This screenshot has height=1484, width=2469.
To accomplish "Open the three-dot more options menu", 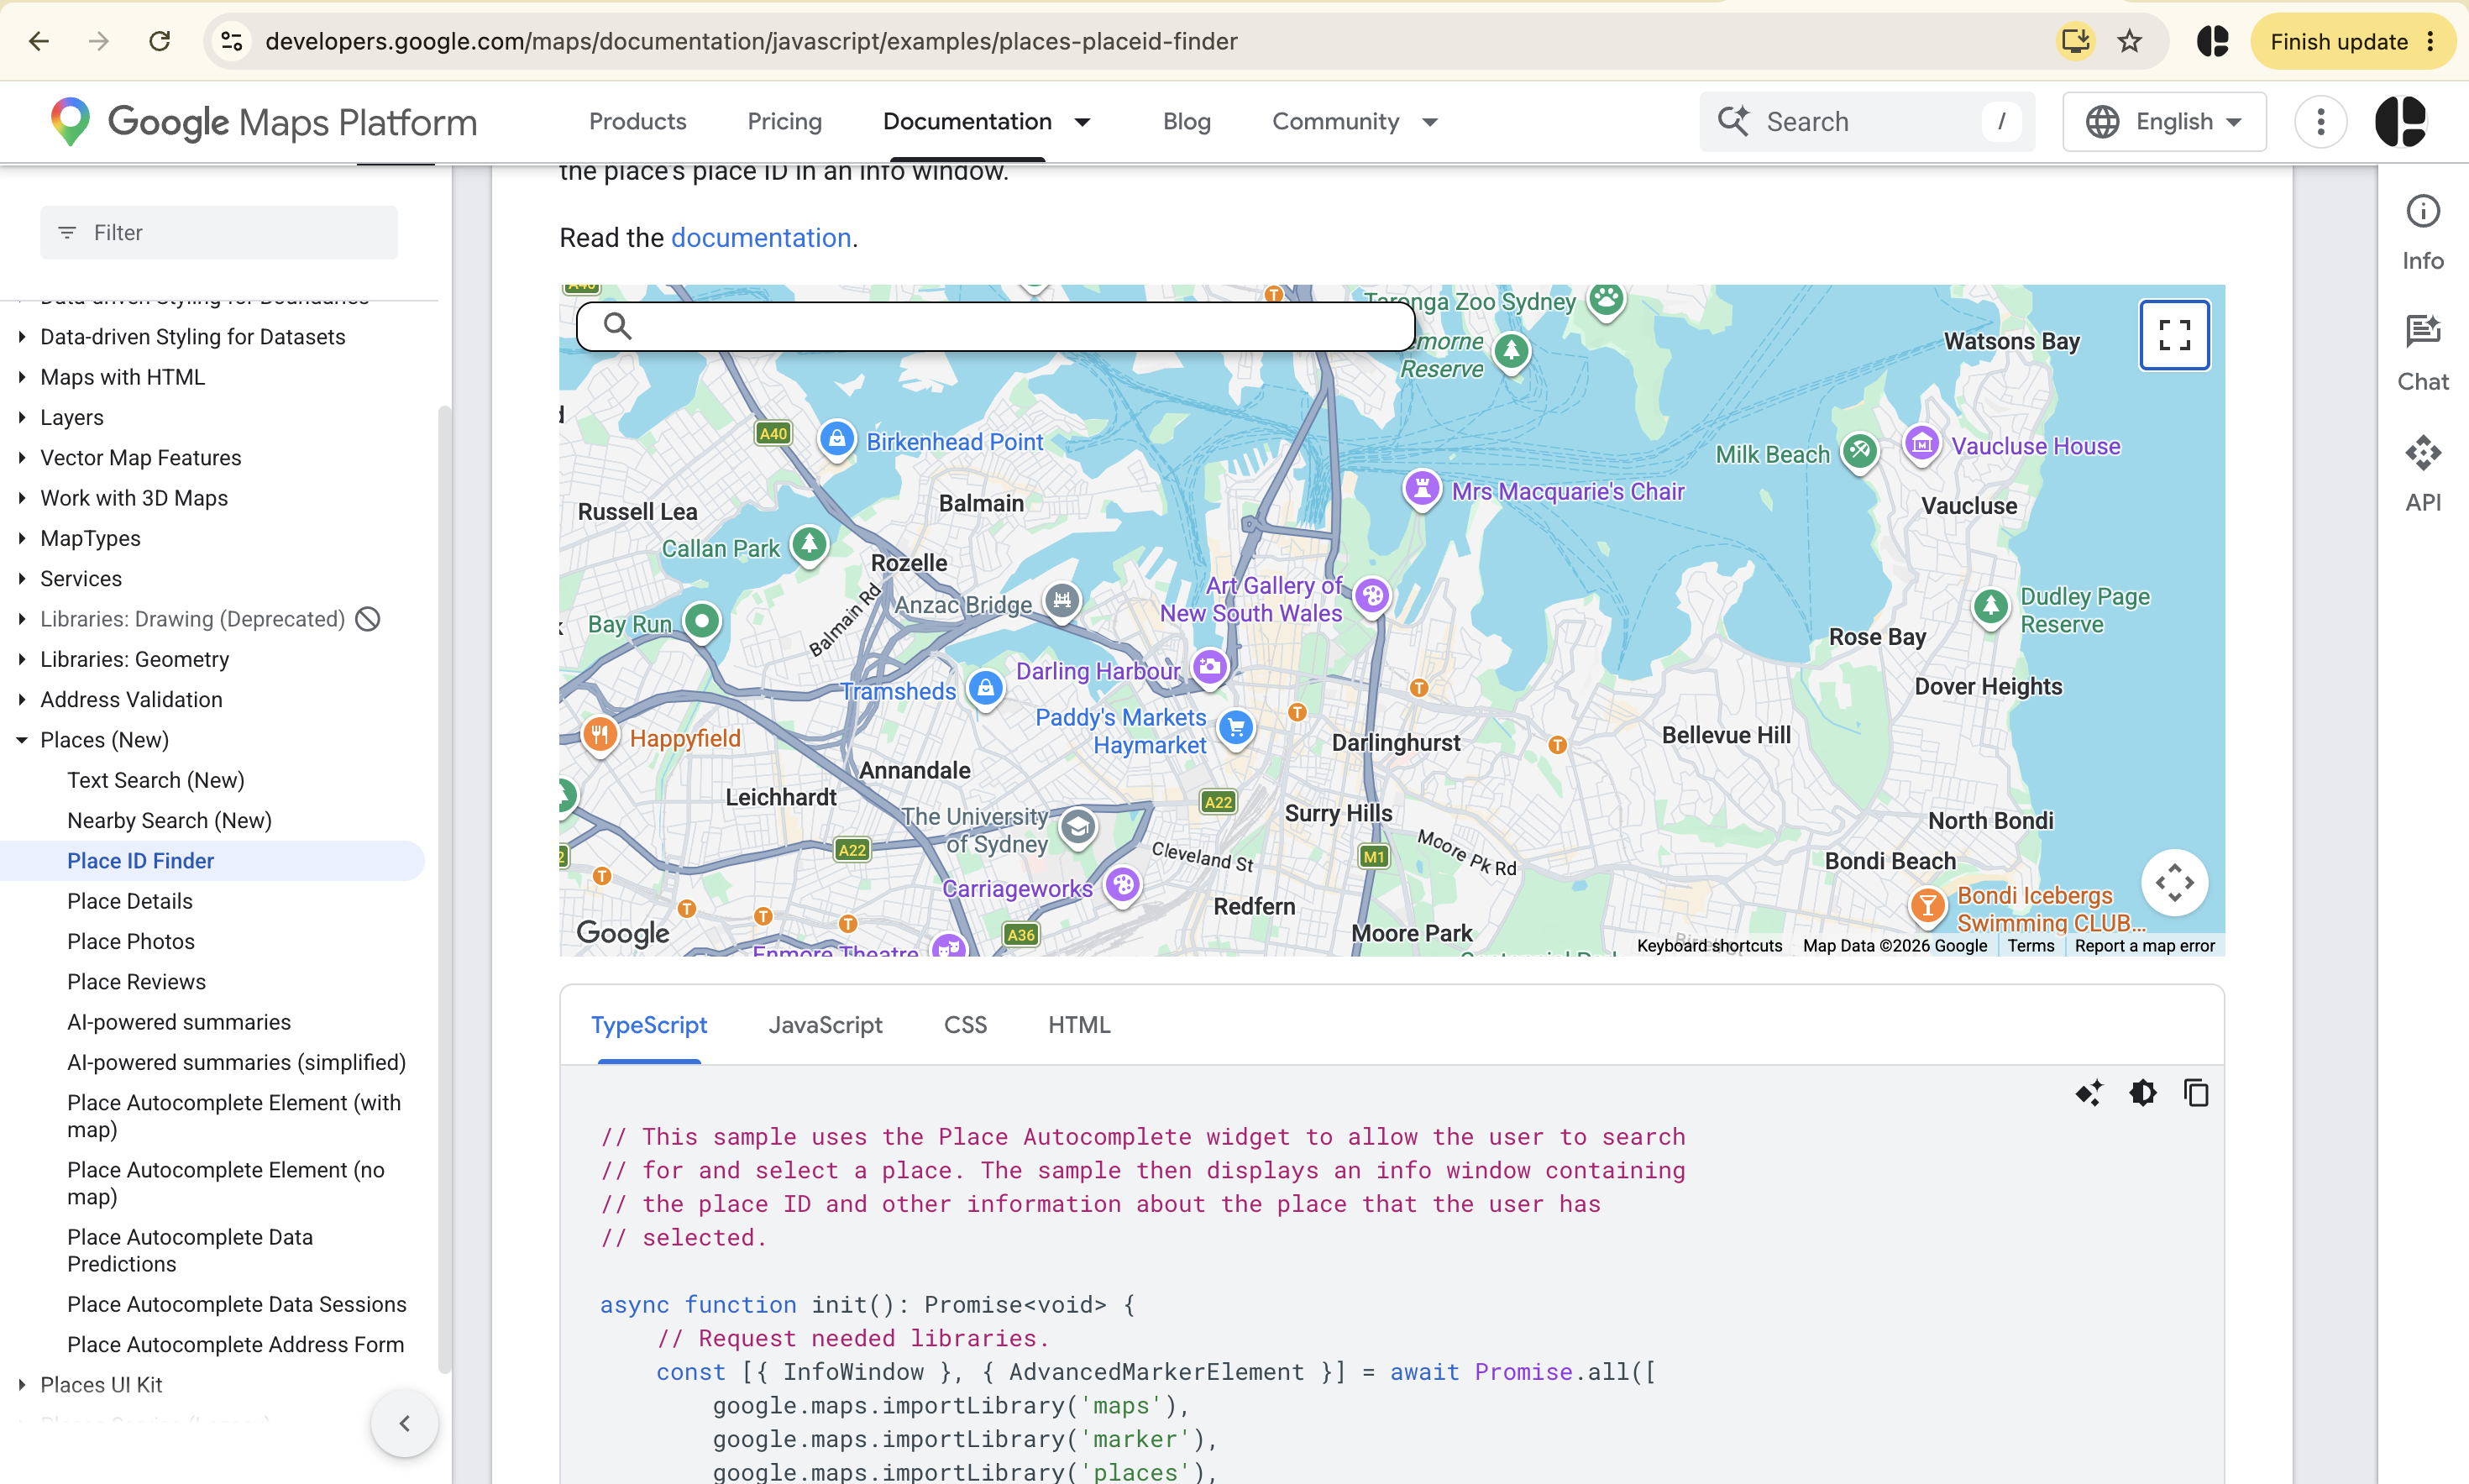I will click(x=2321, y=122).
